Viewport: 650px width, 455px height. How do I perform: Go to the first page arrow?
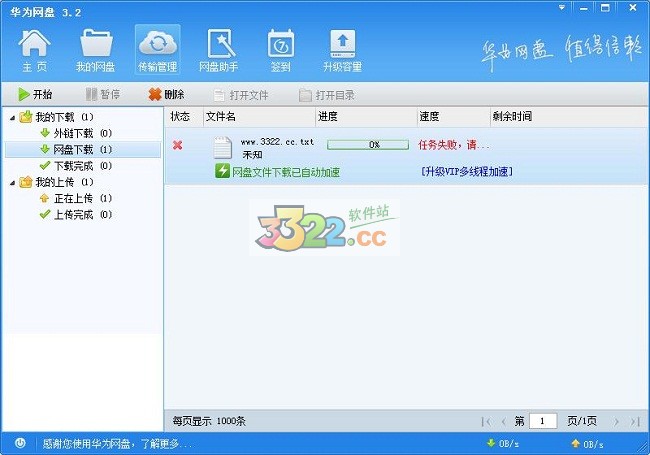[x=486, y=421]
